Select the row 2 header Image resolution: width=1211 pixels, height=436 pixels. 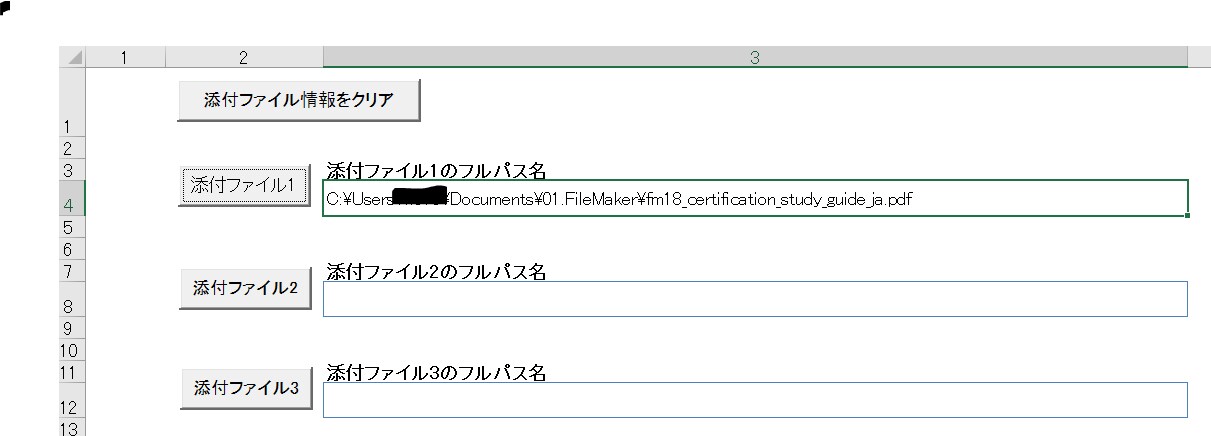click(x=73, y=148)
